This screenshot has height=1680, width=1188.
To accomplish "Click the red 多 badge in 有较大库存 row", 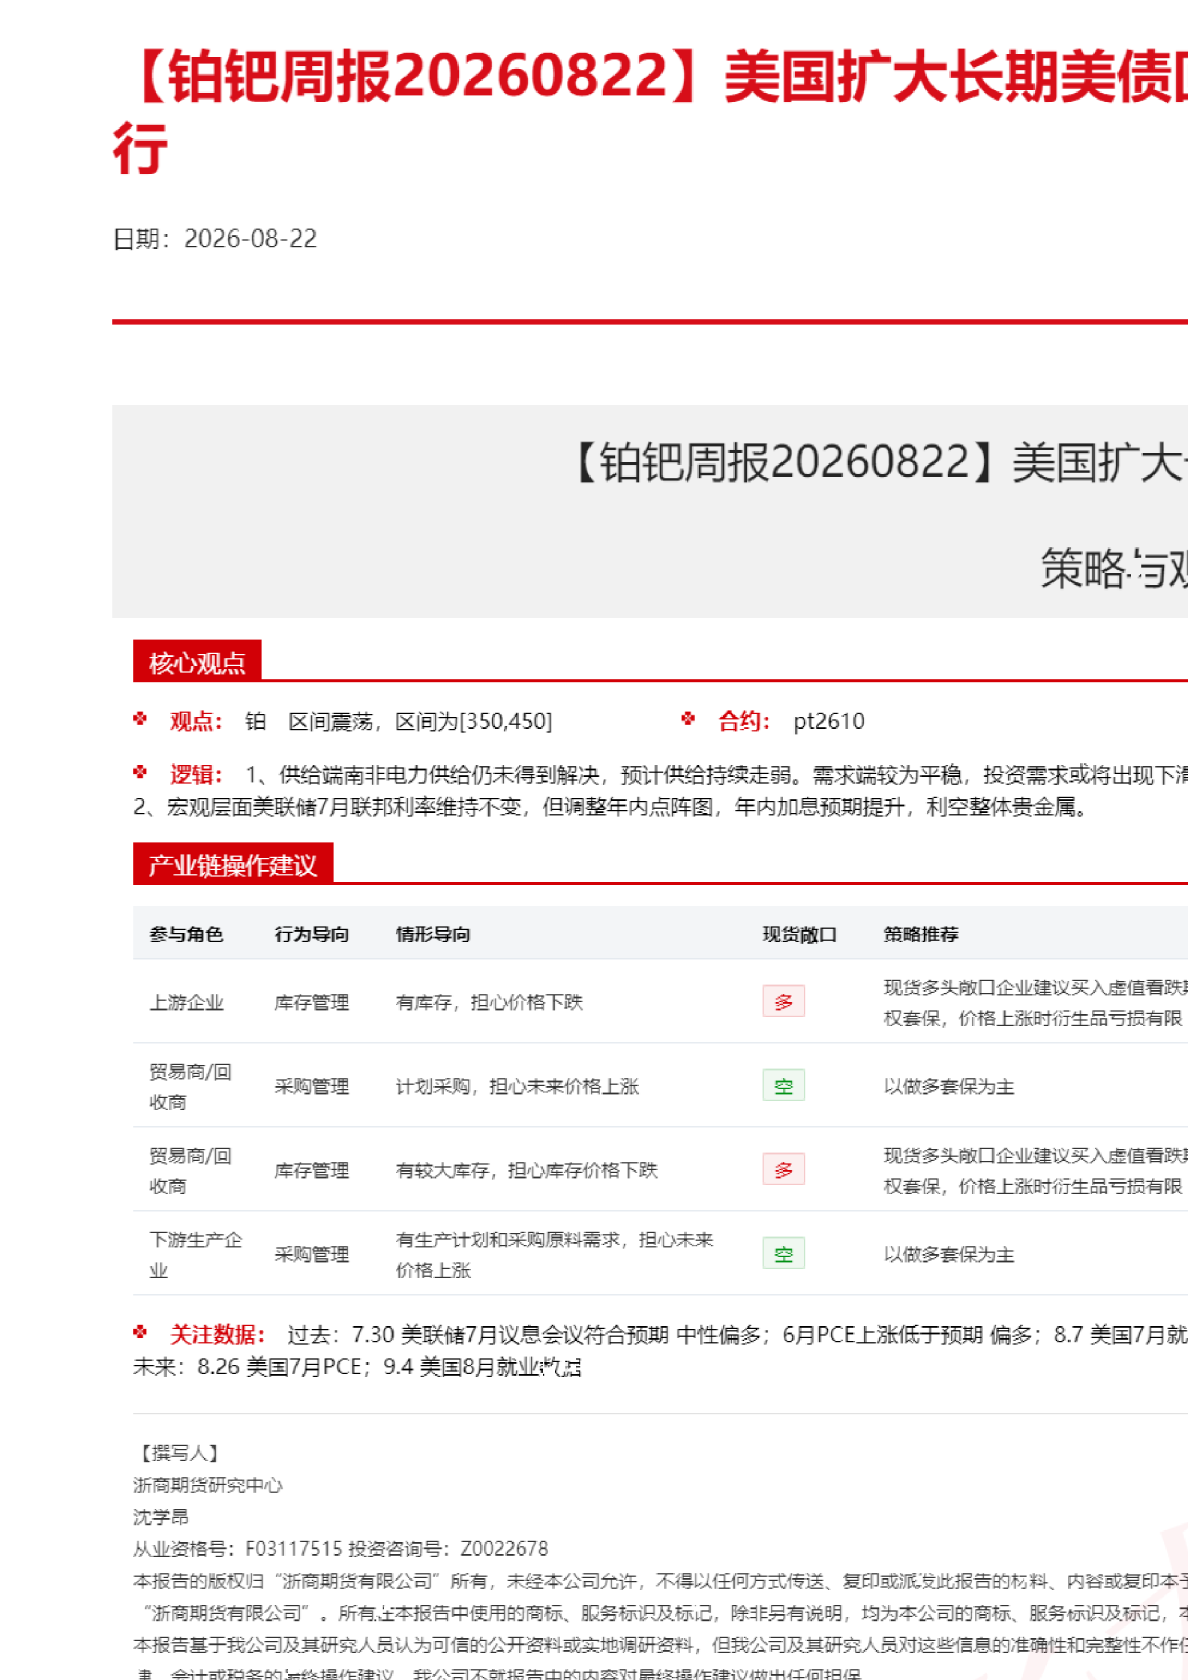I will [784, 1170].
